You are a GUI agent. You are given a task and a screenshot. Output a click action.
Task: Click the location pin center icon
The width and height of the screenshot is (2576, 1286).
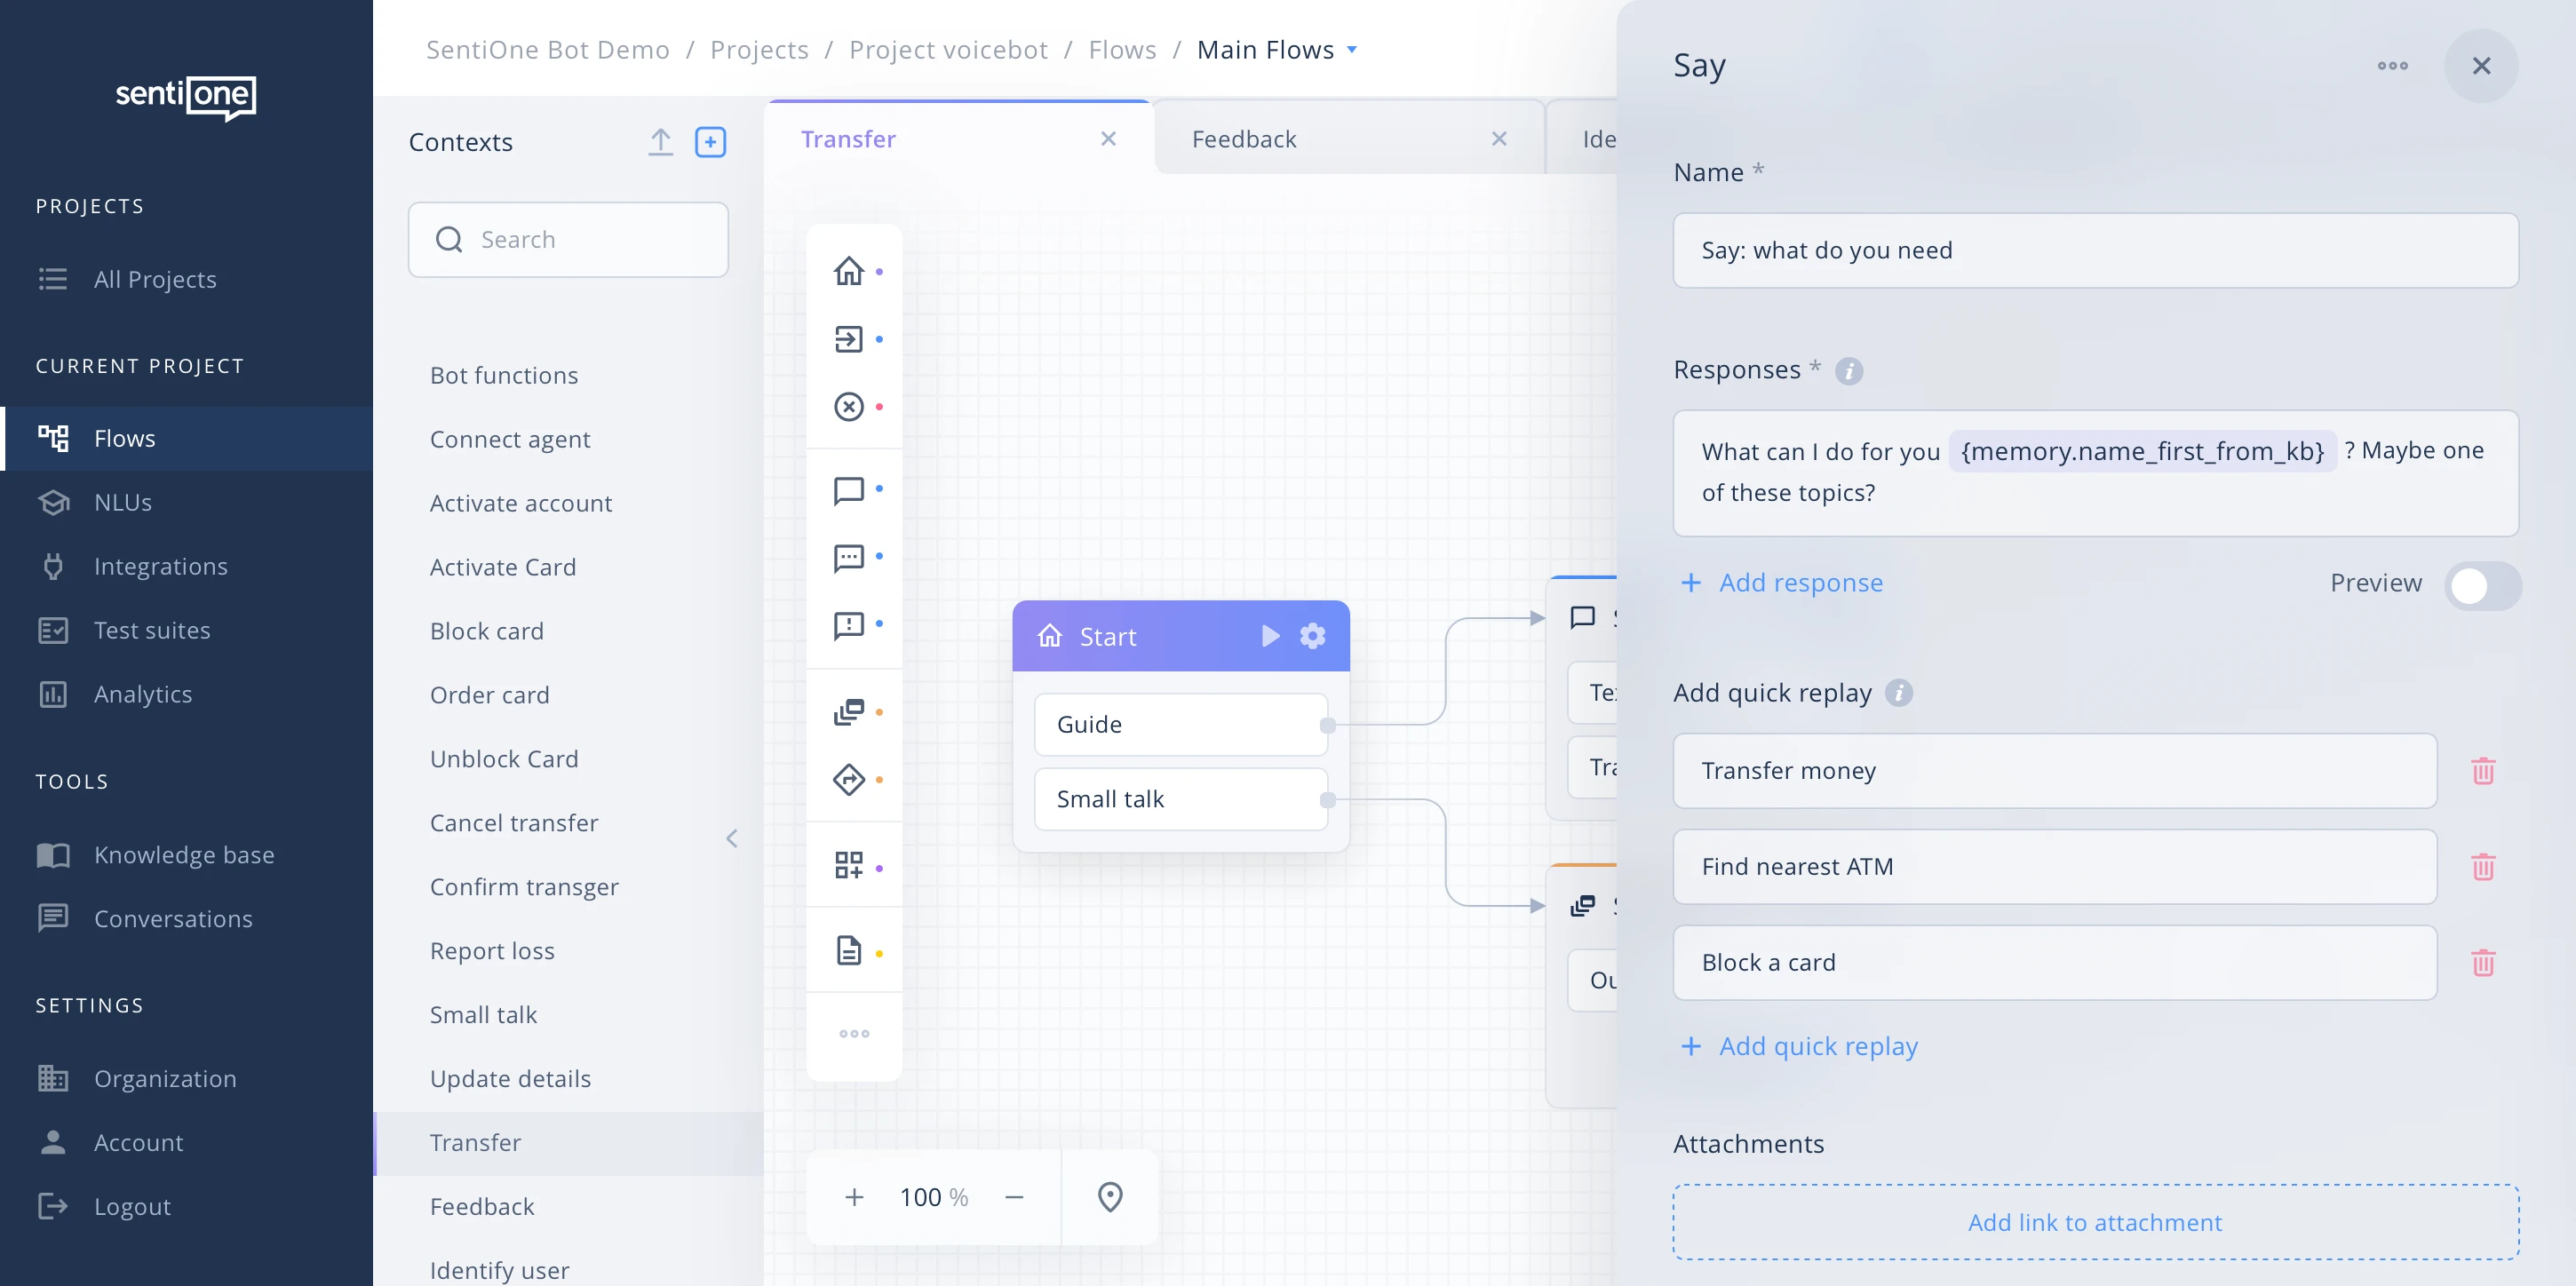pos(1110,1197)
